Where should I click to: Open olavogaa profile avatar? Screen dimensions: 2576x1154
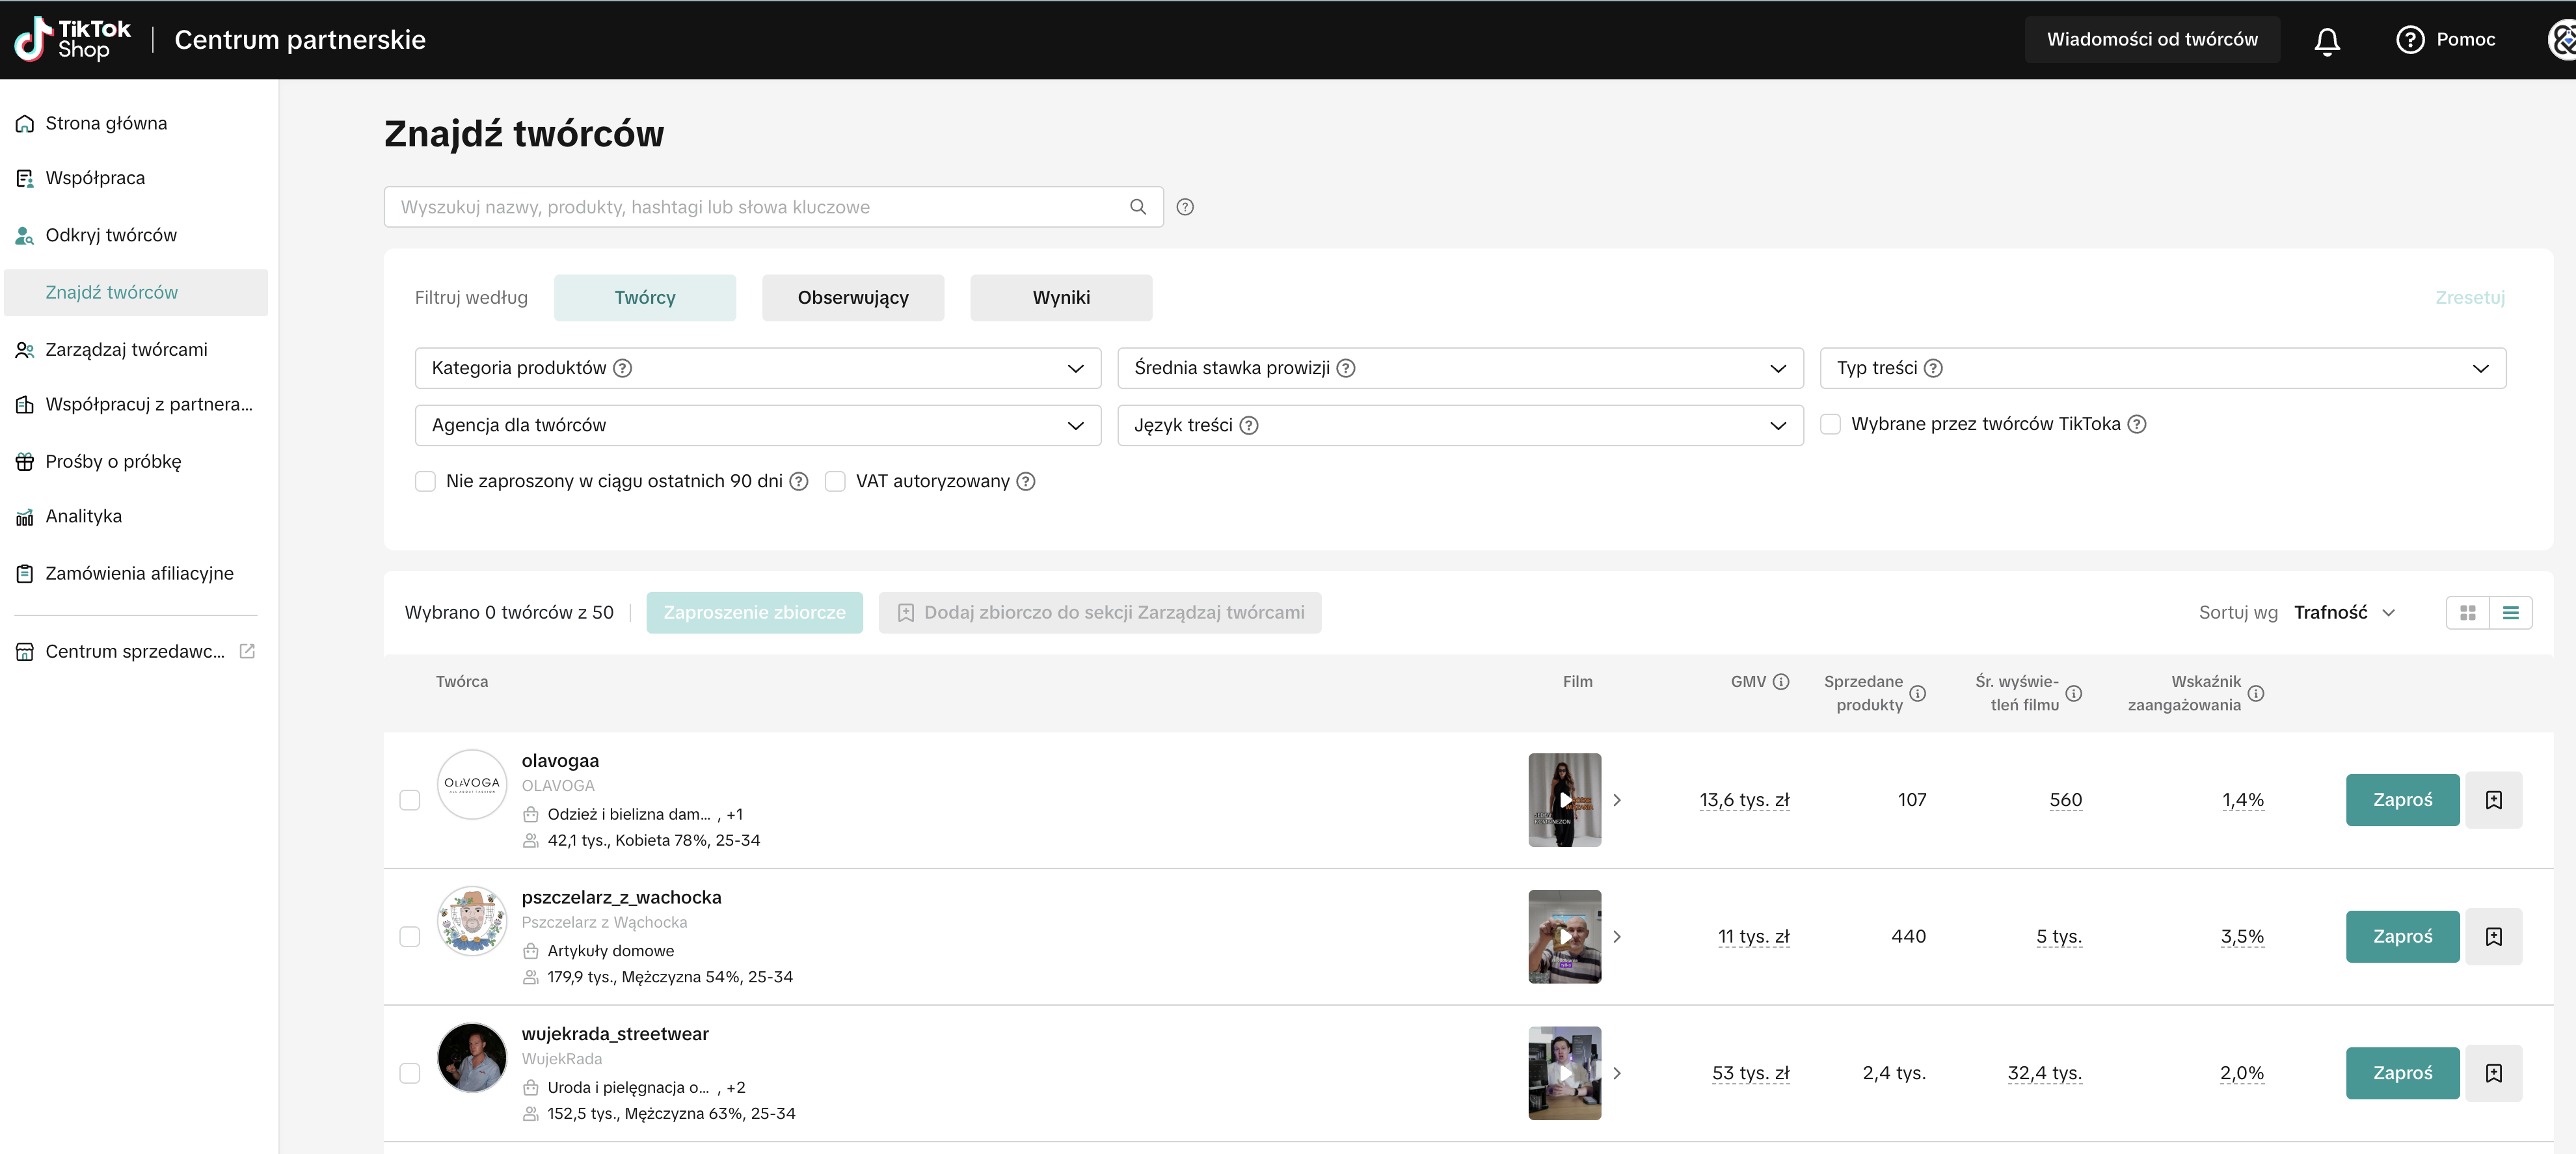pos(472,784)
